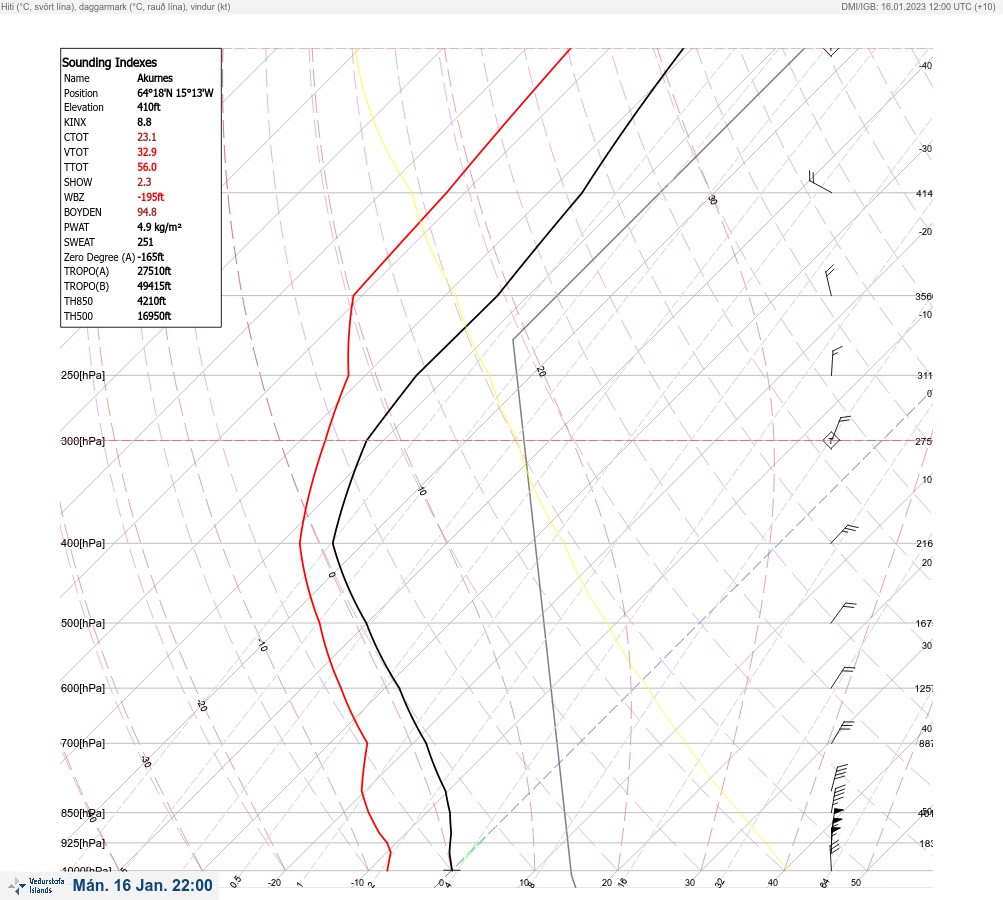Select the 'Mán. 16 Jan. 22:00' timestamp

pyautogui.click(x=142, y=885)
